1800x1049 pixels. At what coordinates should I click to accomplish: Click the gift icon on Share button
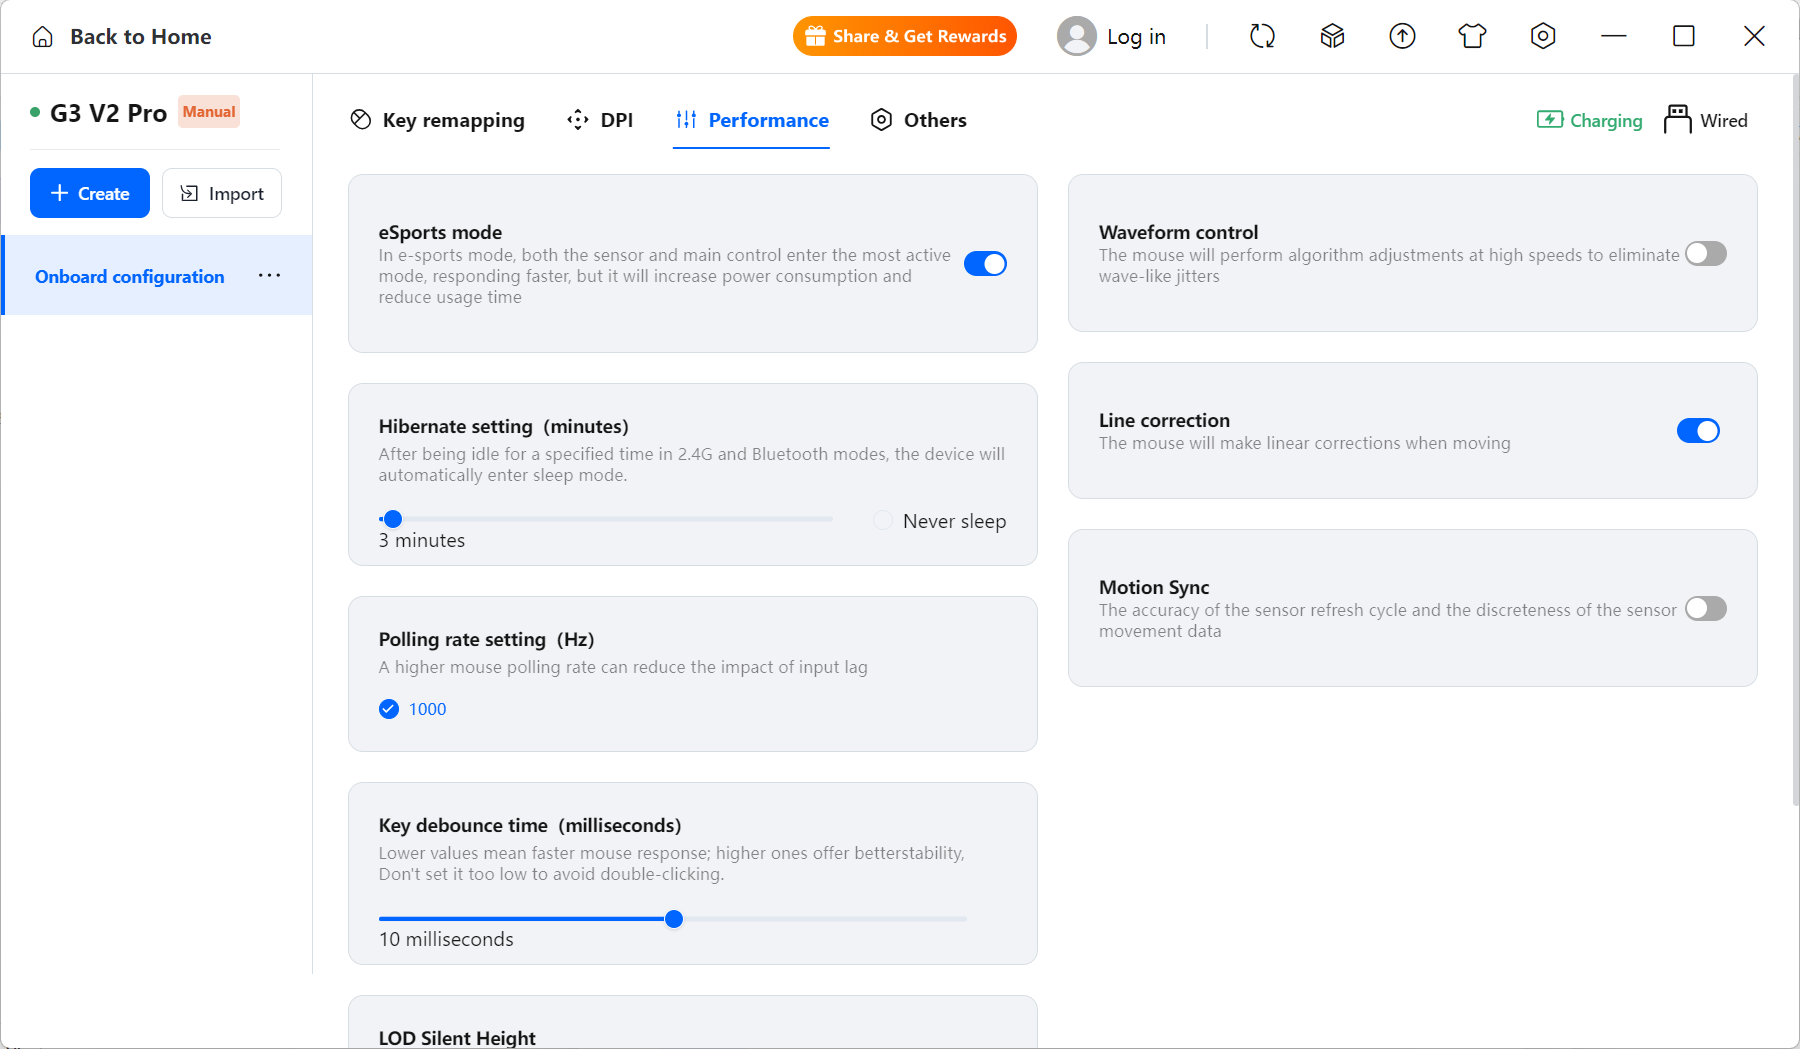pos(815,37)
